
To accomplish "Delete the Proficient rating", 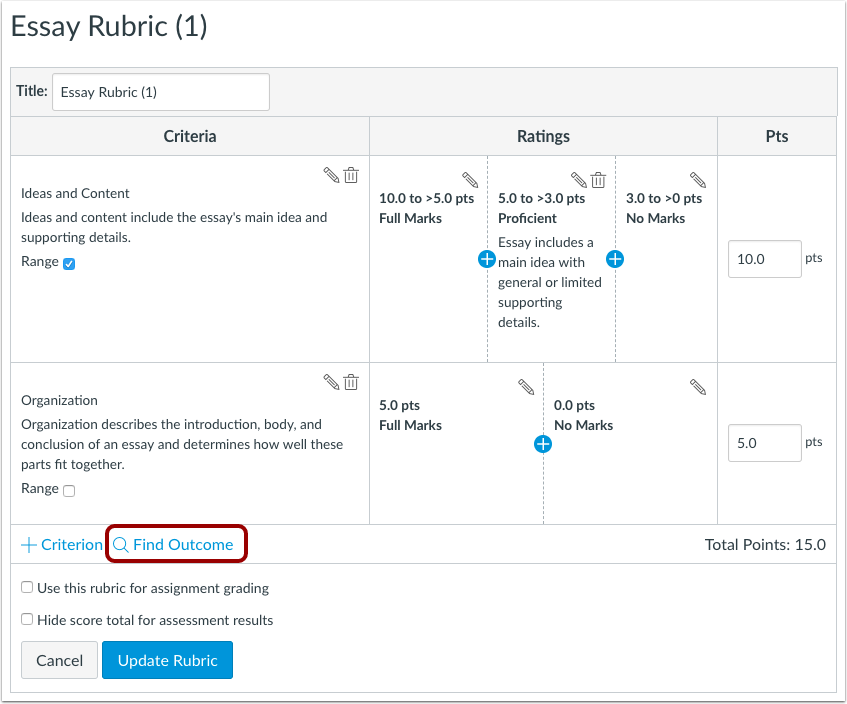I will coord(598,180).
